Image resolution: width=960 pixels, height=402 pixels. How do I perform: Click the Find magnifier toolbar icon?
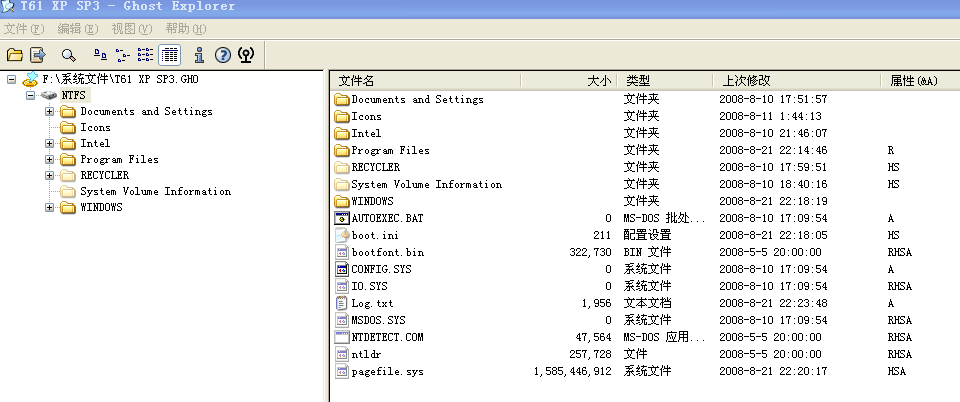69,55
